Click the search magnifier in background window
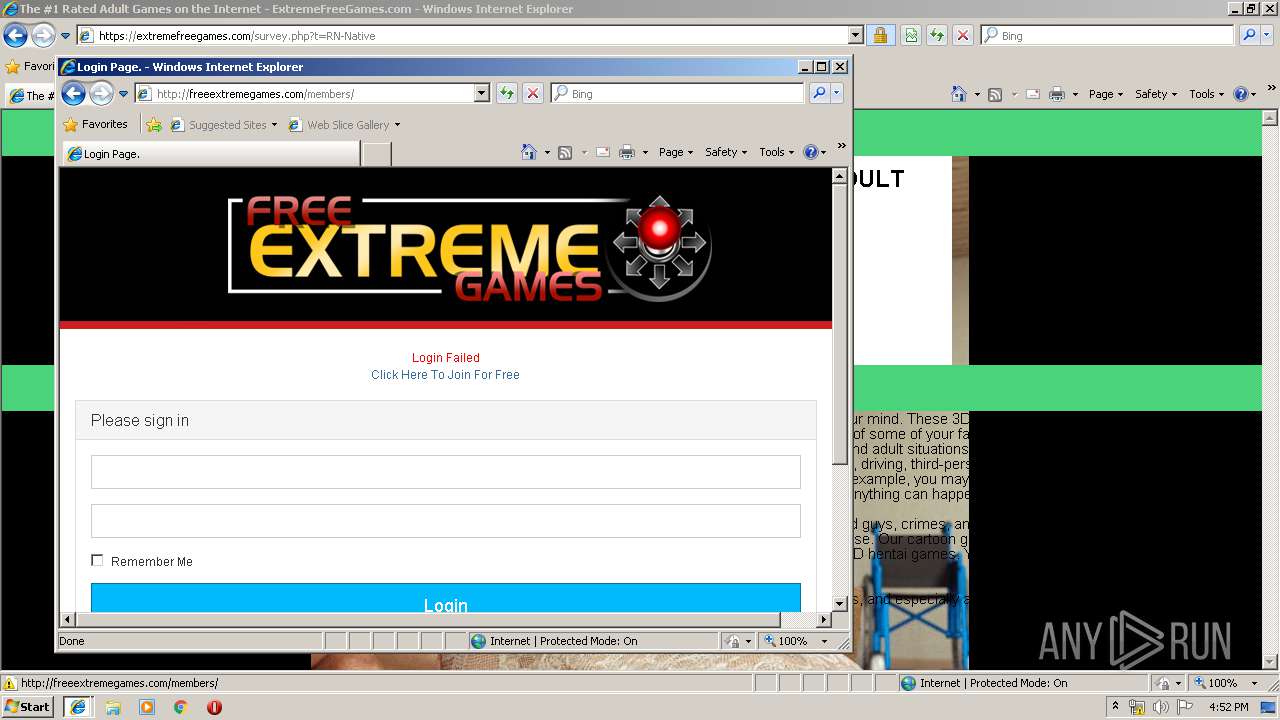 [x=1249, y=35]
